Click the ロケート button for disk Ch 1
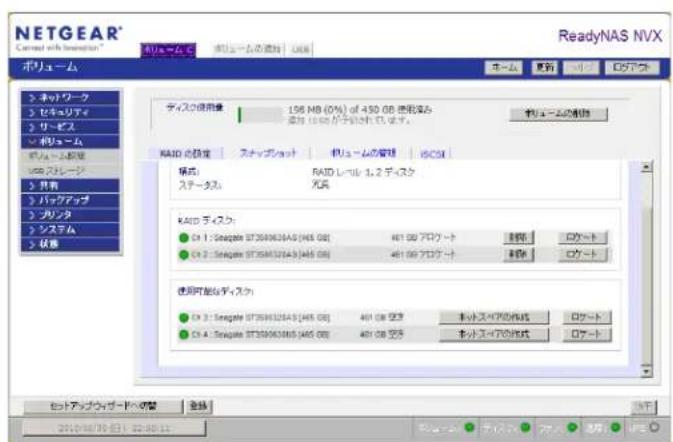The image size is (673, 442). click(x=582, y=237)
